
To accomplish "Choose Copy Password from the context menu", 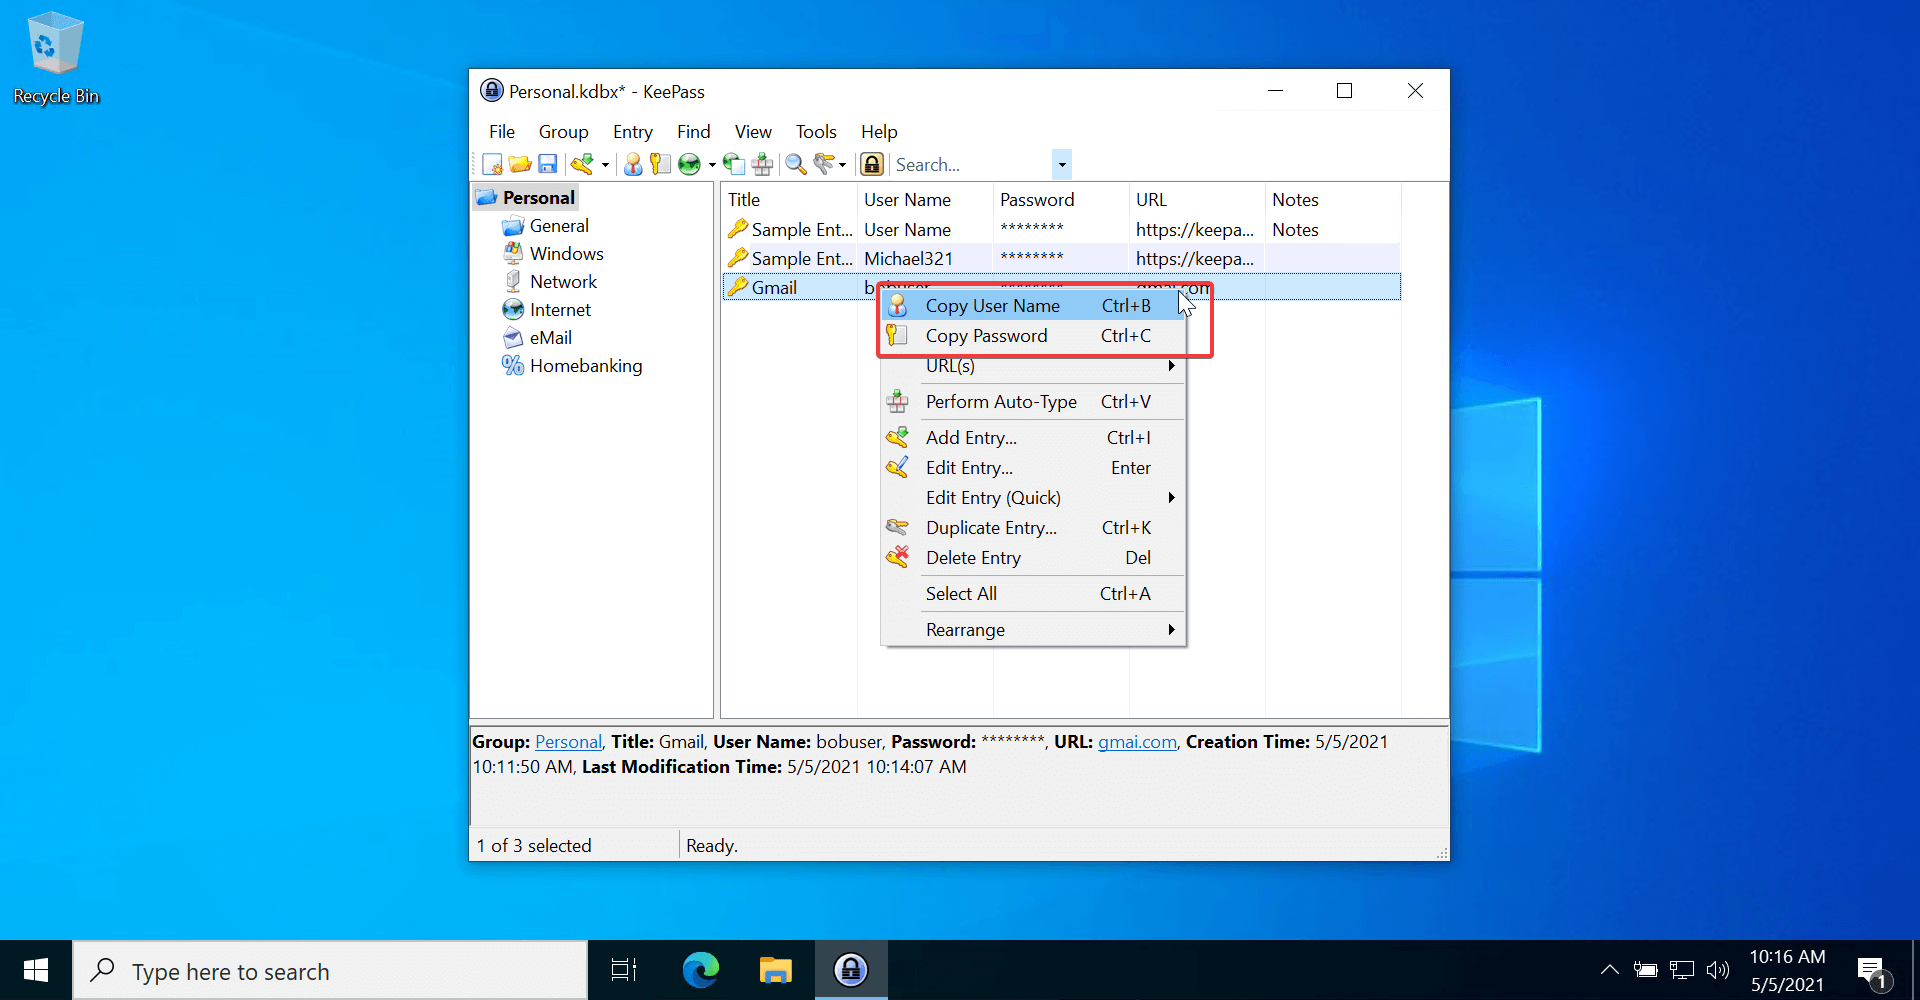I will click(987, 336).
